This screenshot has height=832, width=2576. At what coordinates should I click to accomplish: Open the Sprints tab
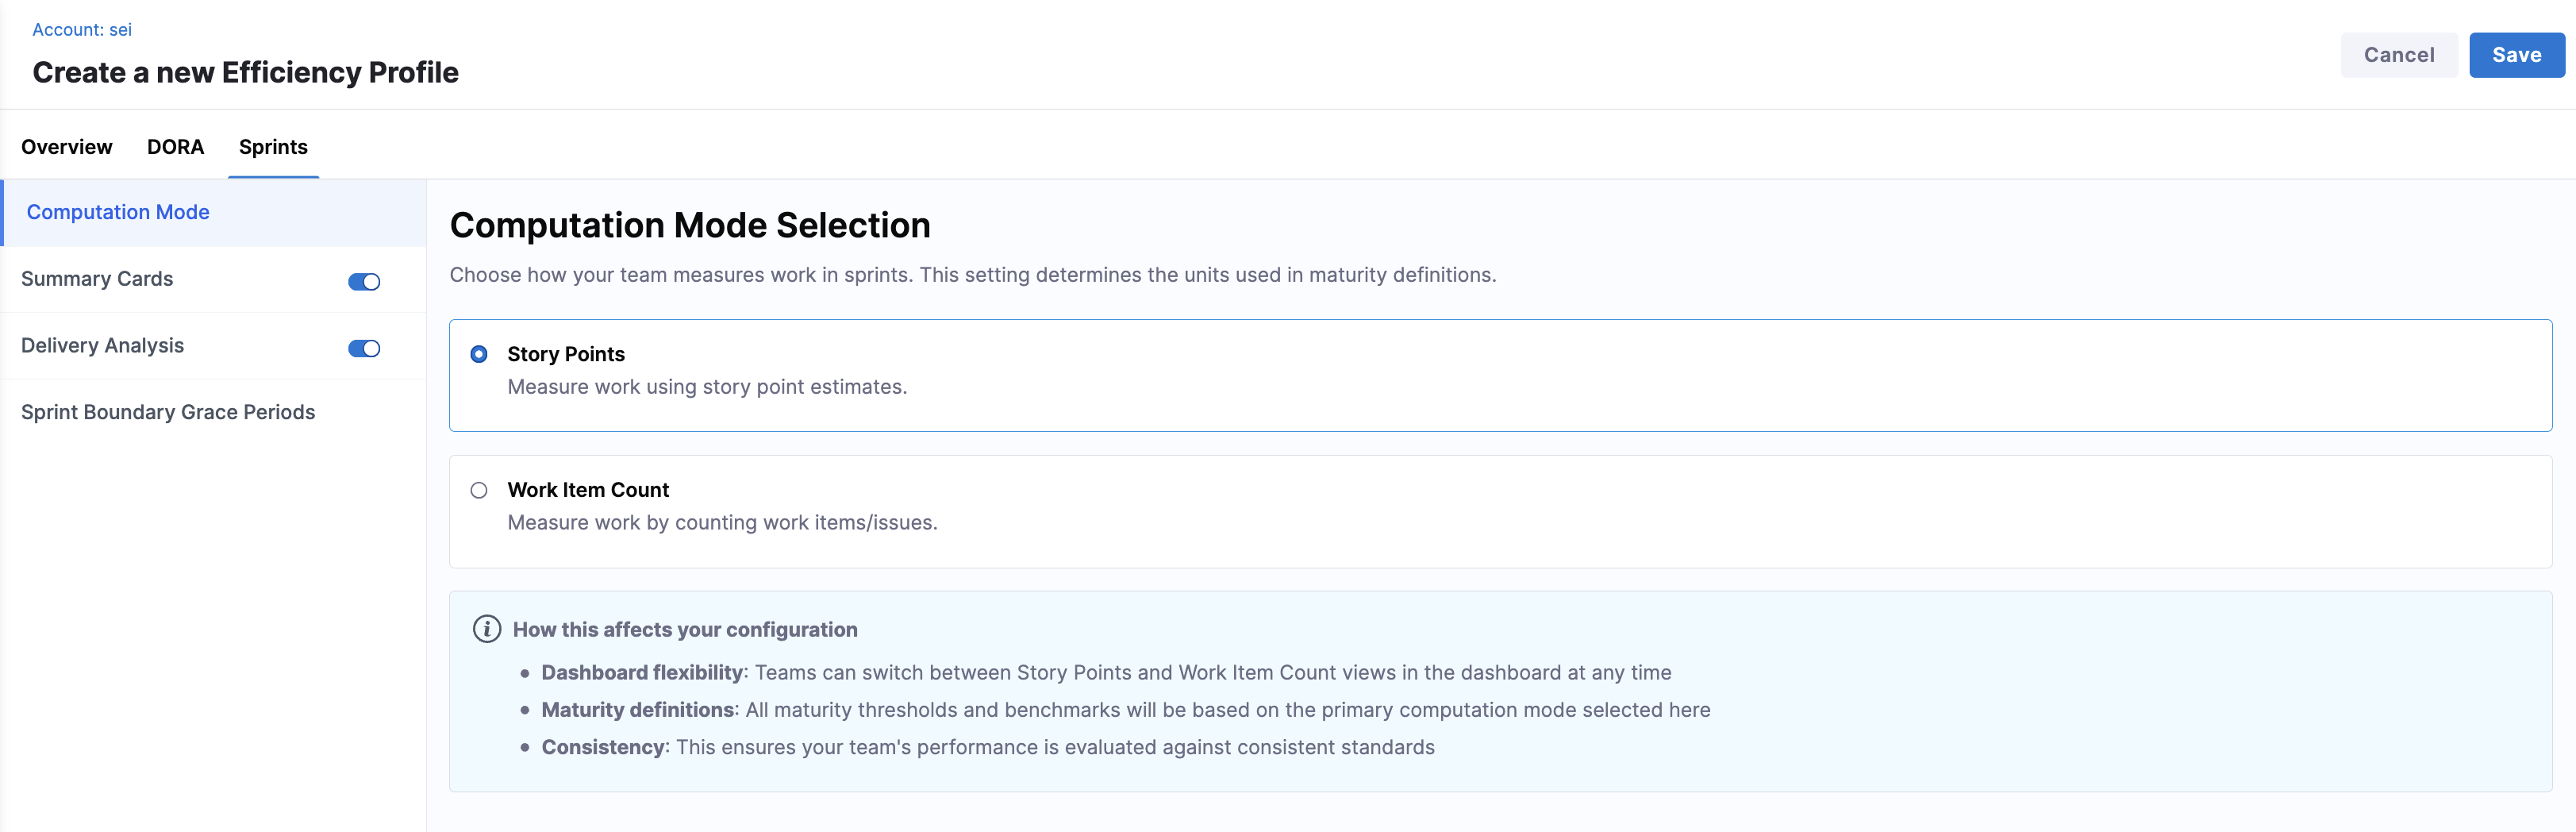click(x=273, y=147)
